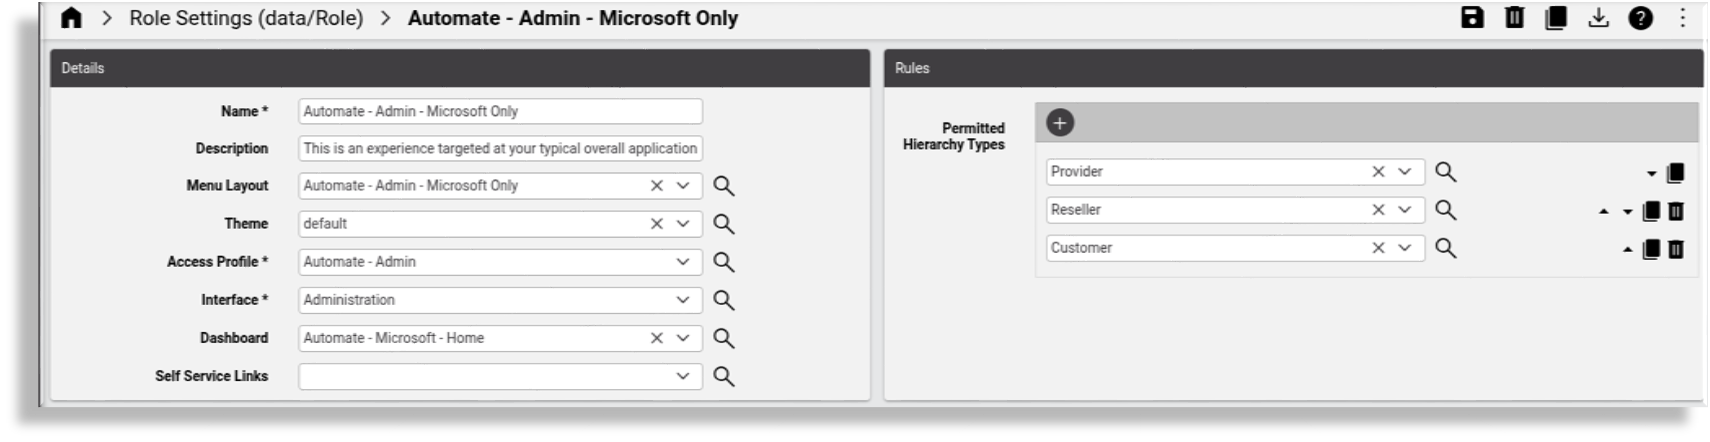This screenshot has height=442, width=1710.
Task: Duplicate the Provider row
Action: (1675, 173)
